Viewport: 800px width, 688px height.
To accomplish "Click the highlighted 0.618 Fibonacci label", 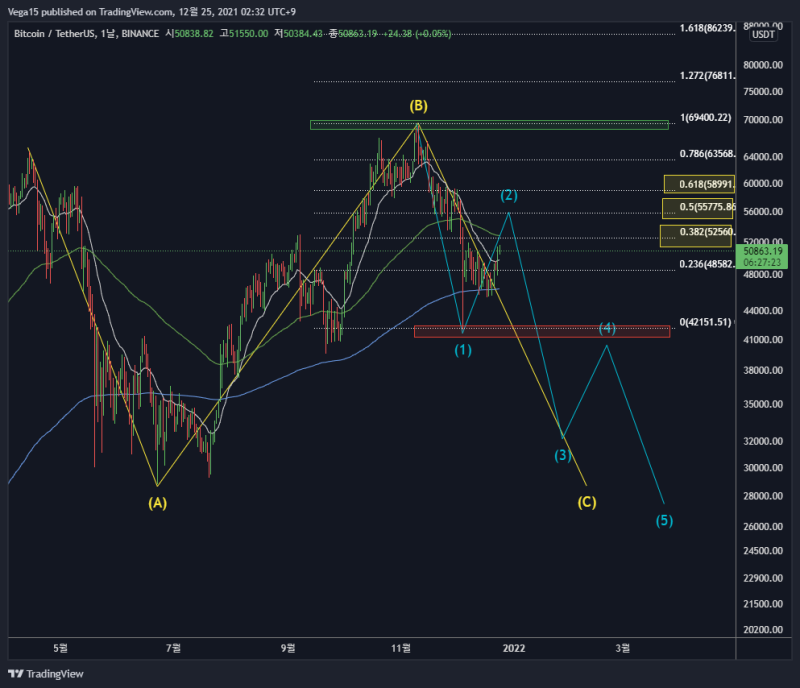I will click(699, 184).
